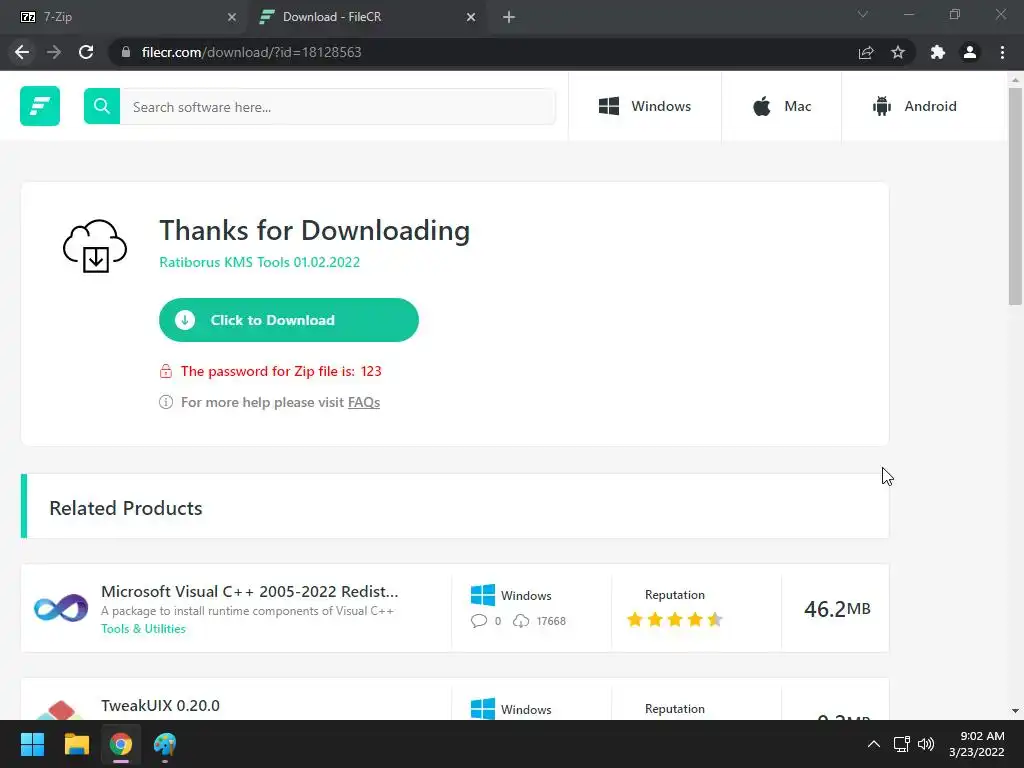Viewport: 1024px width, 768px height.
Task: Click comments icon on Visual C++ row
Action: click(479, 620)
